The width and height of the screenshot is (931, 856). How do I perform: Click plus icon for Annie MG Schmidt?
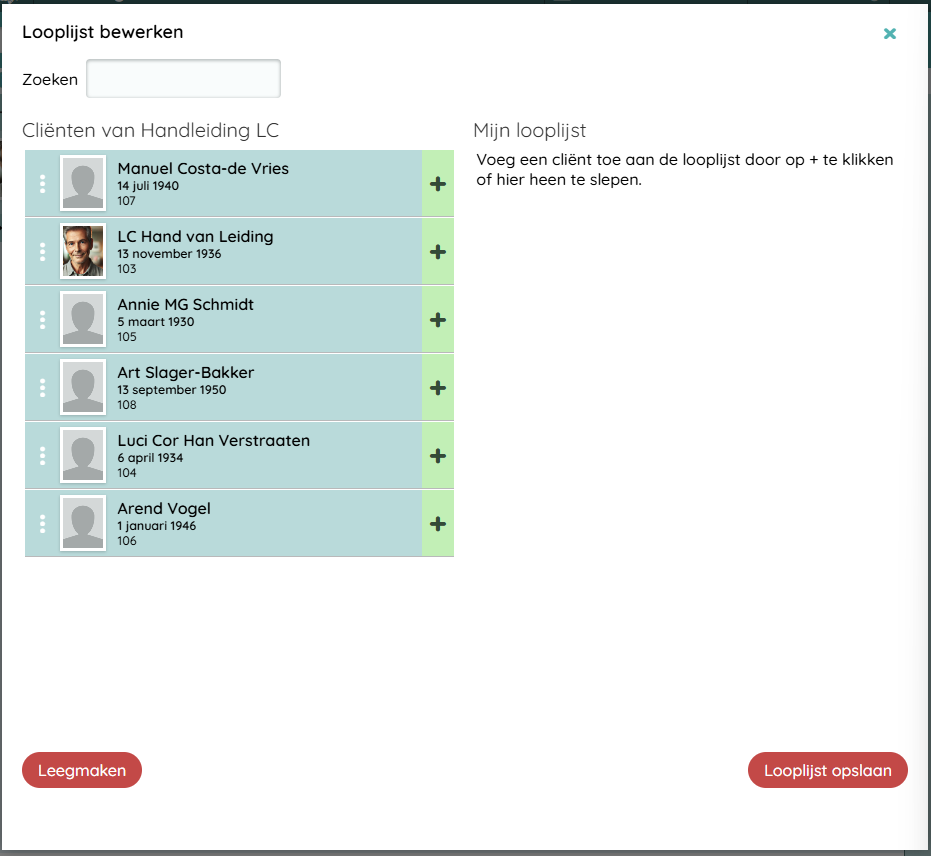437,320
